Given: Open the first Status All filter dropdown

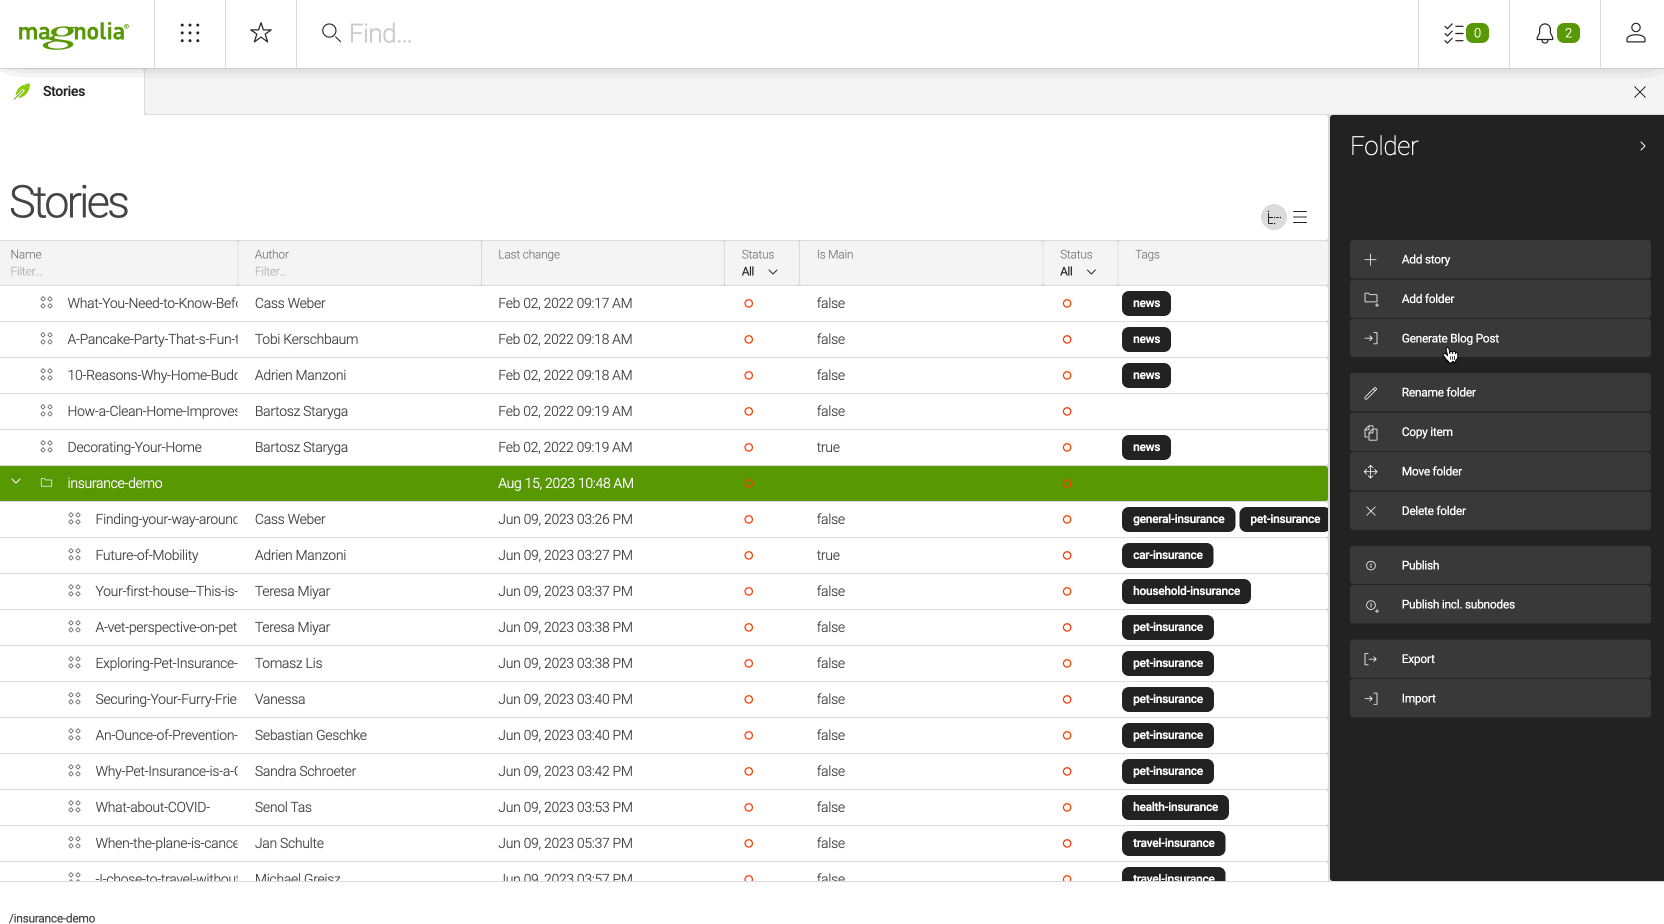Looking at the screenshot, I should (x=760, y=272).
